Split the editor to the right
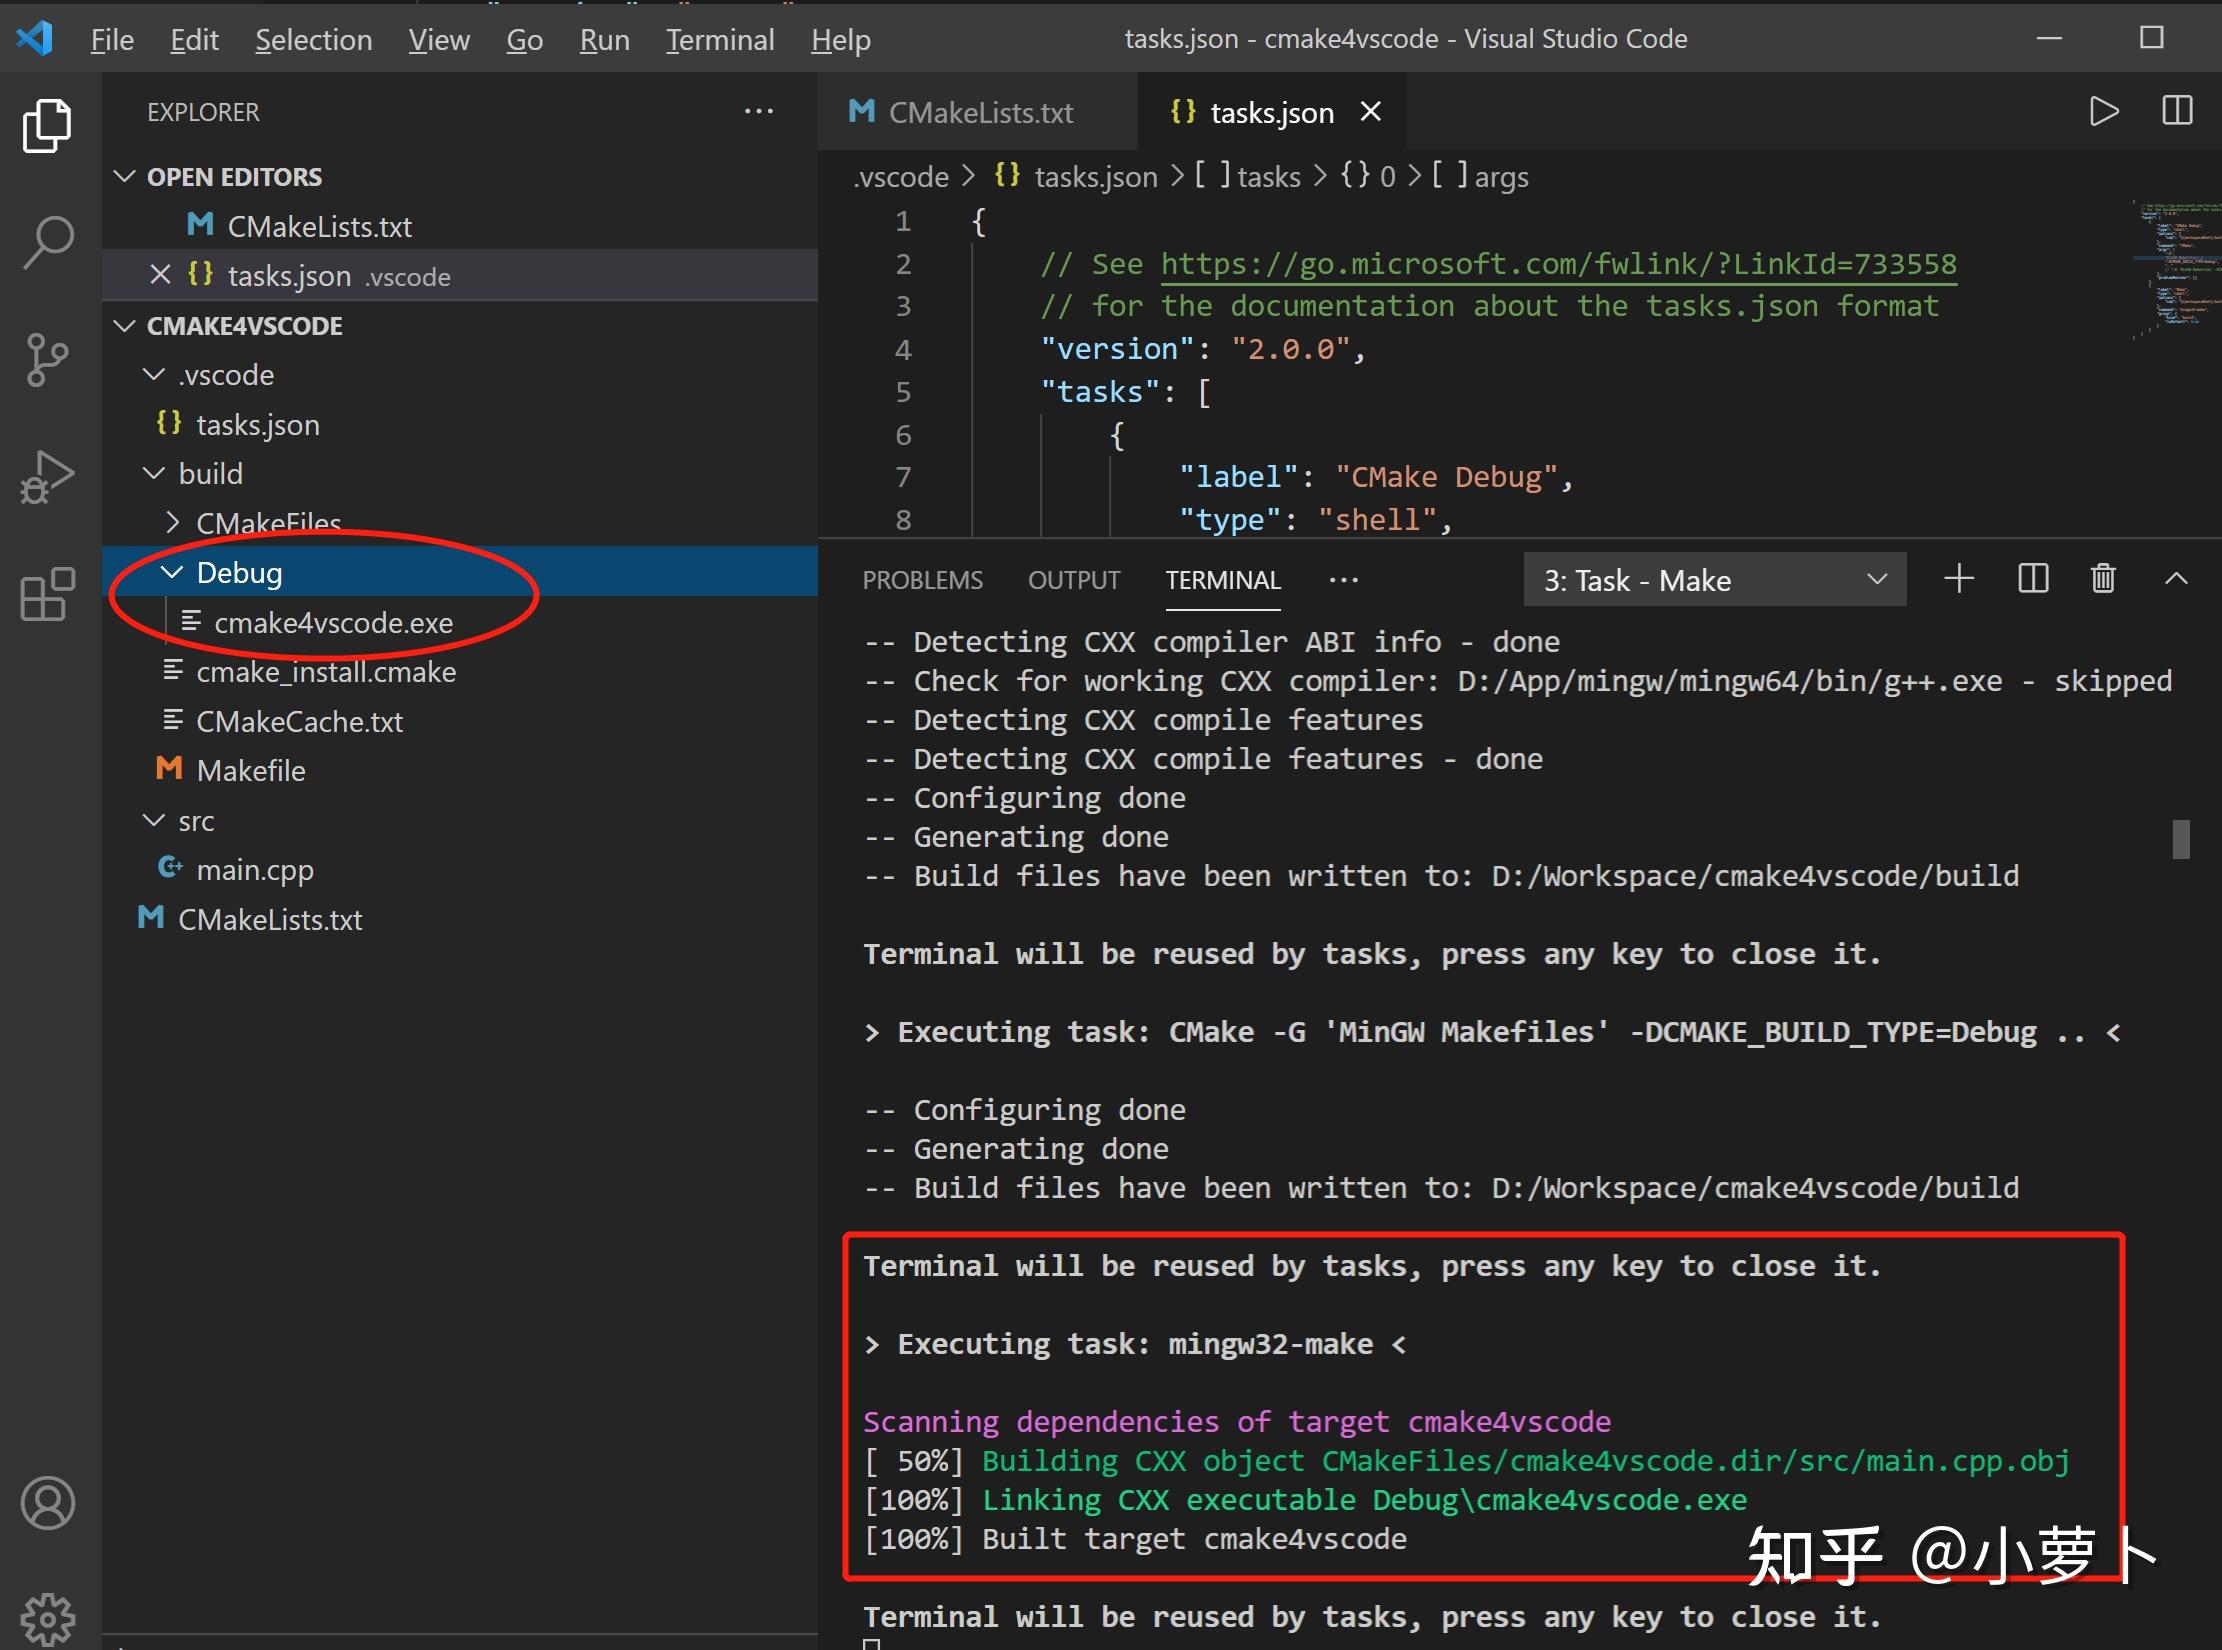The image size is (2222, 1650). point(2177,111)
